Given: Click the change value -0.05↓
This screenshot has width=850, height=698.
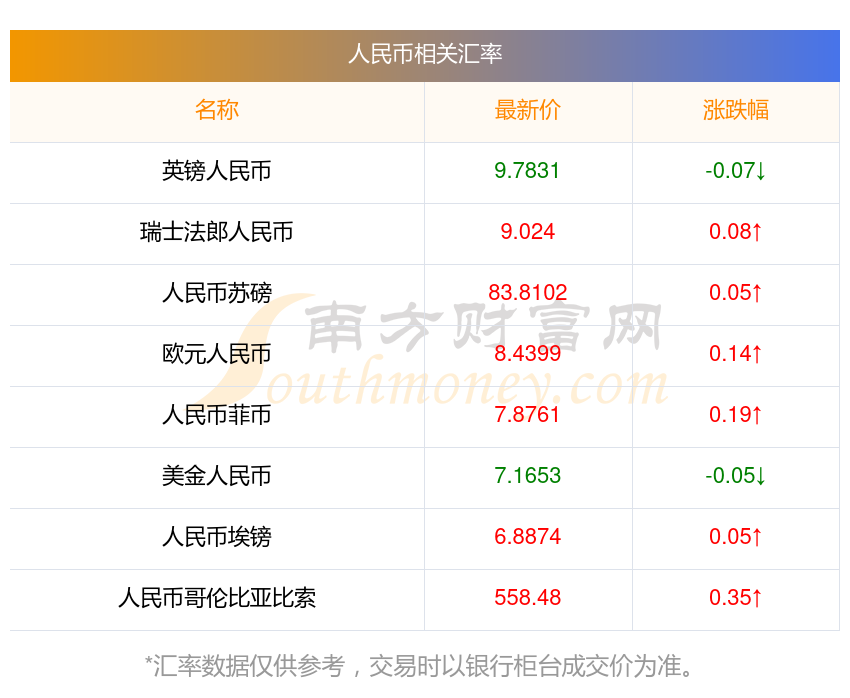Looking at the screenshot, I should (x=736, y=476).
